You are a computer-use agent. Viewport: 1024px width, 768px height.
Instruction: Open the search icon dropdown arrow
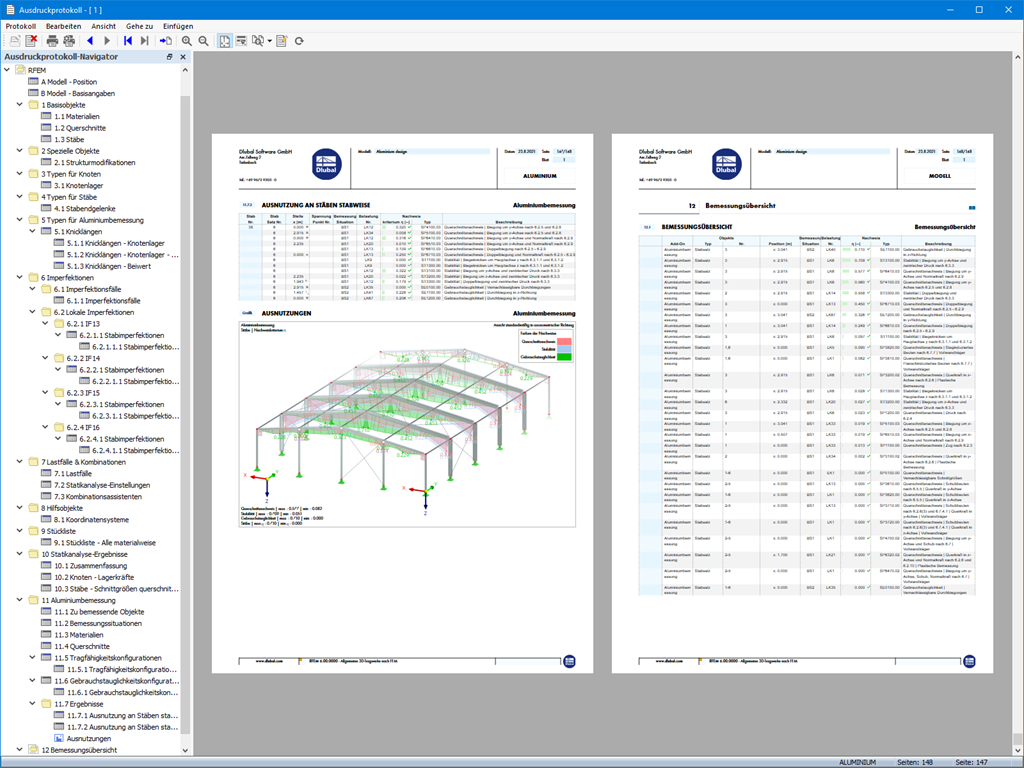pos(272,41)
